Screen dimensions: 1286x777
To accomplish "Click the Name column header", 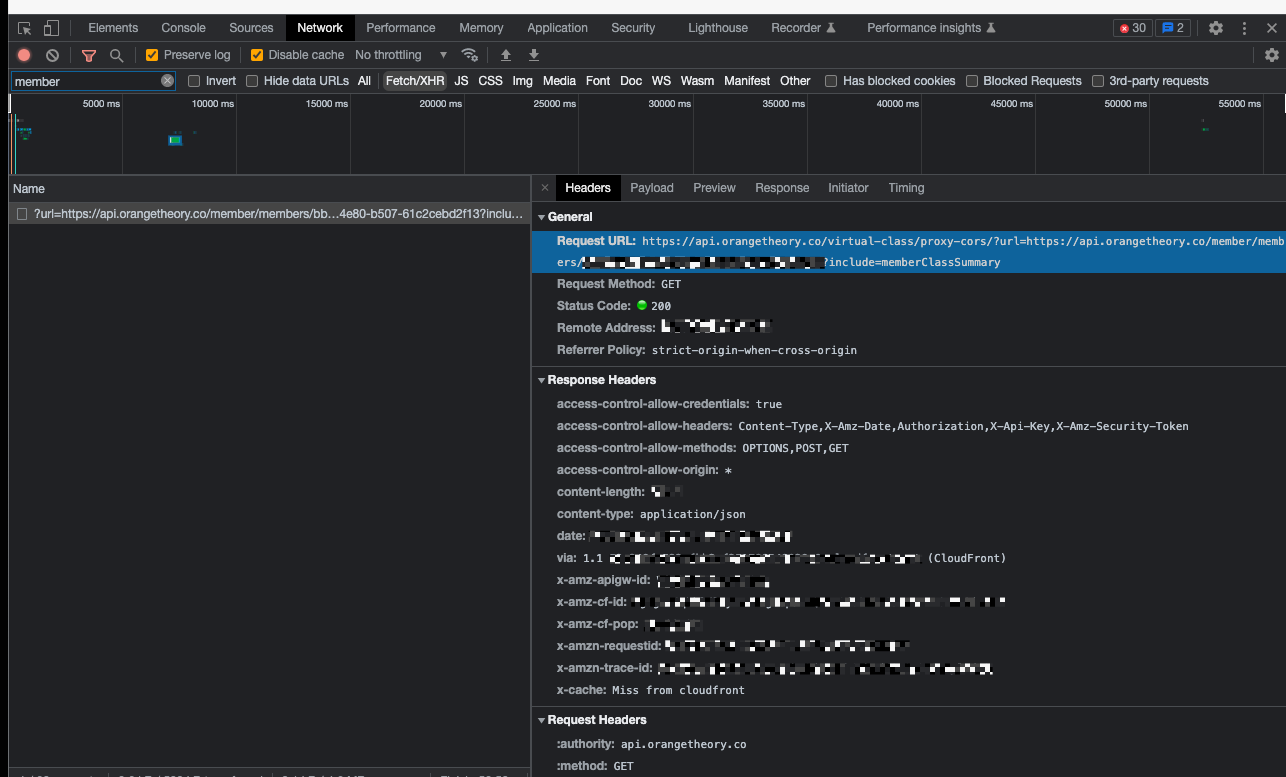I will pyautogui.click(x=269, y=188).
